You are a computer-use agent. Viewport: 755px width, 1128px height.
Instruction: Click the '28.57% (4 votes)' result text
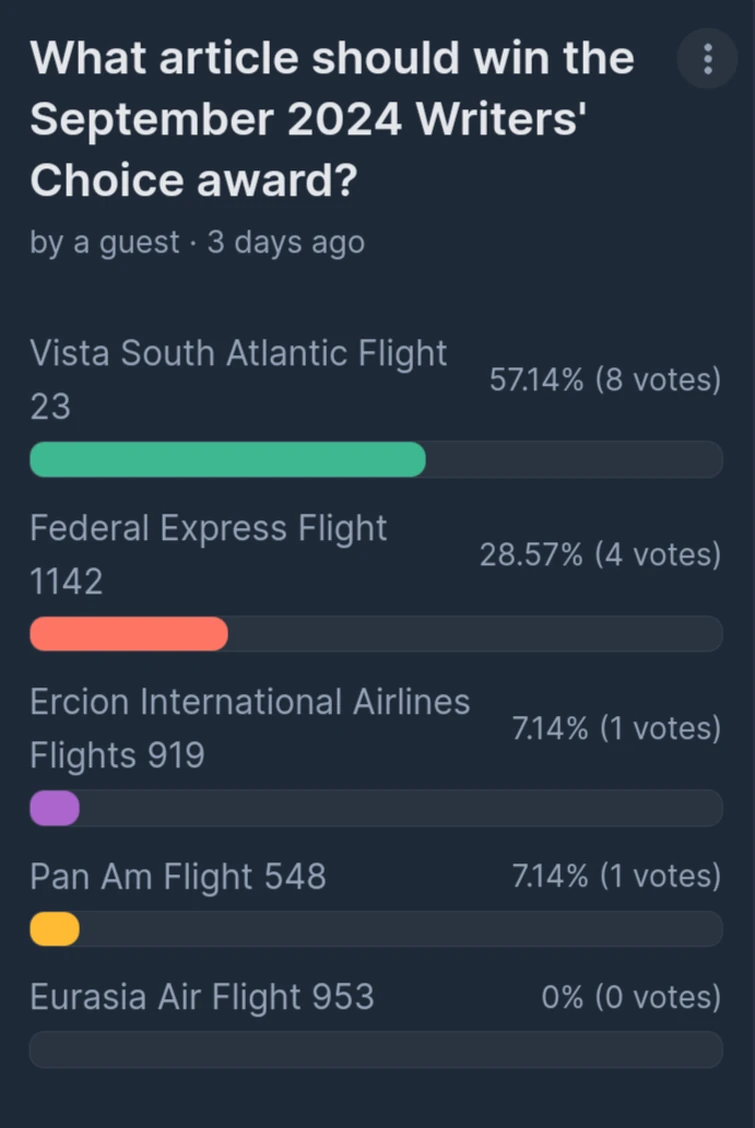pyautogui.click(x=602, y=555)
